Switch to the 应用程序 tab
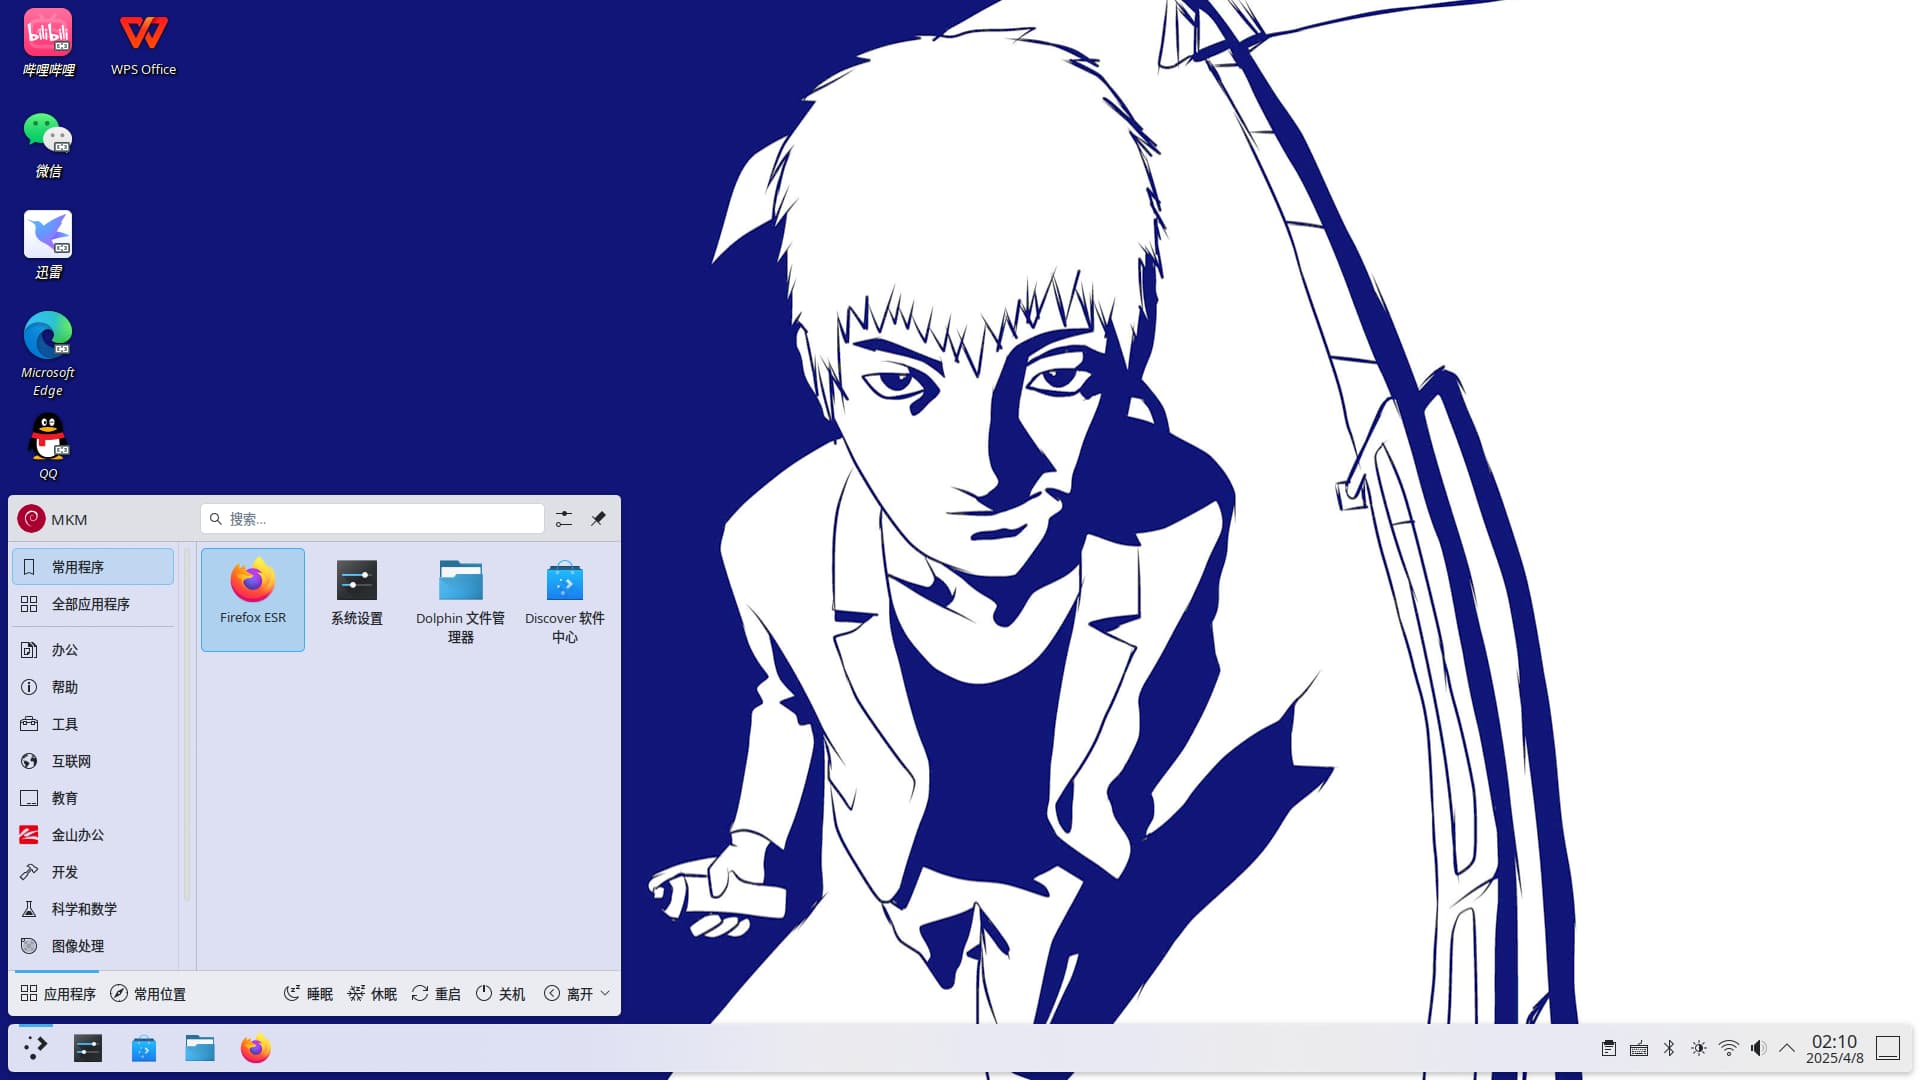 click(x=58, y=993)
